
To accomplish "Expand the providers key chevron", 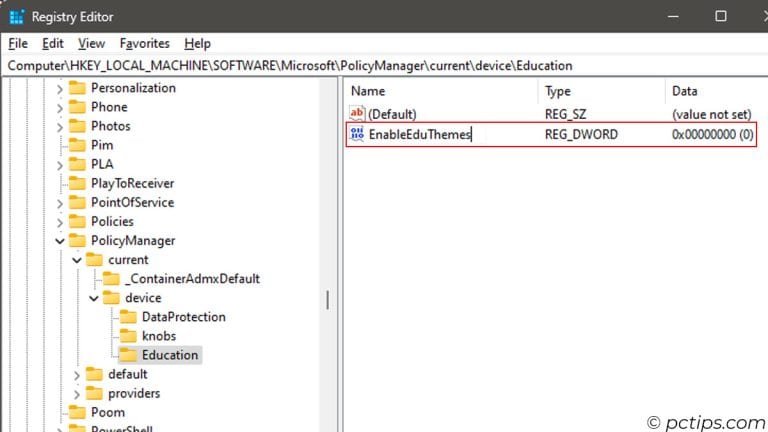I will point(77,394).
